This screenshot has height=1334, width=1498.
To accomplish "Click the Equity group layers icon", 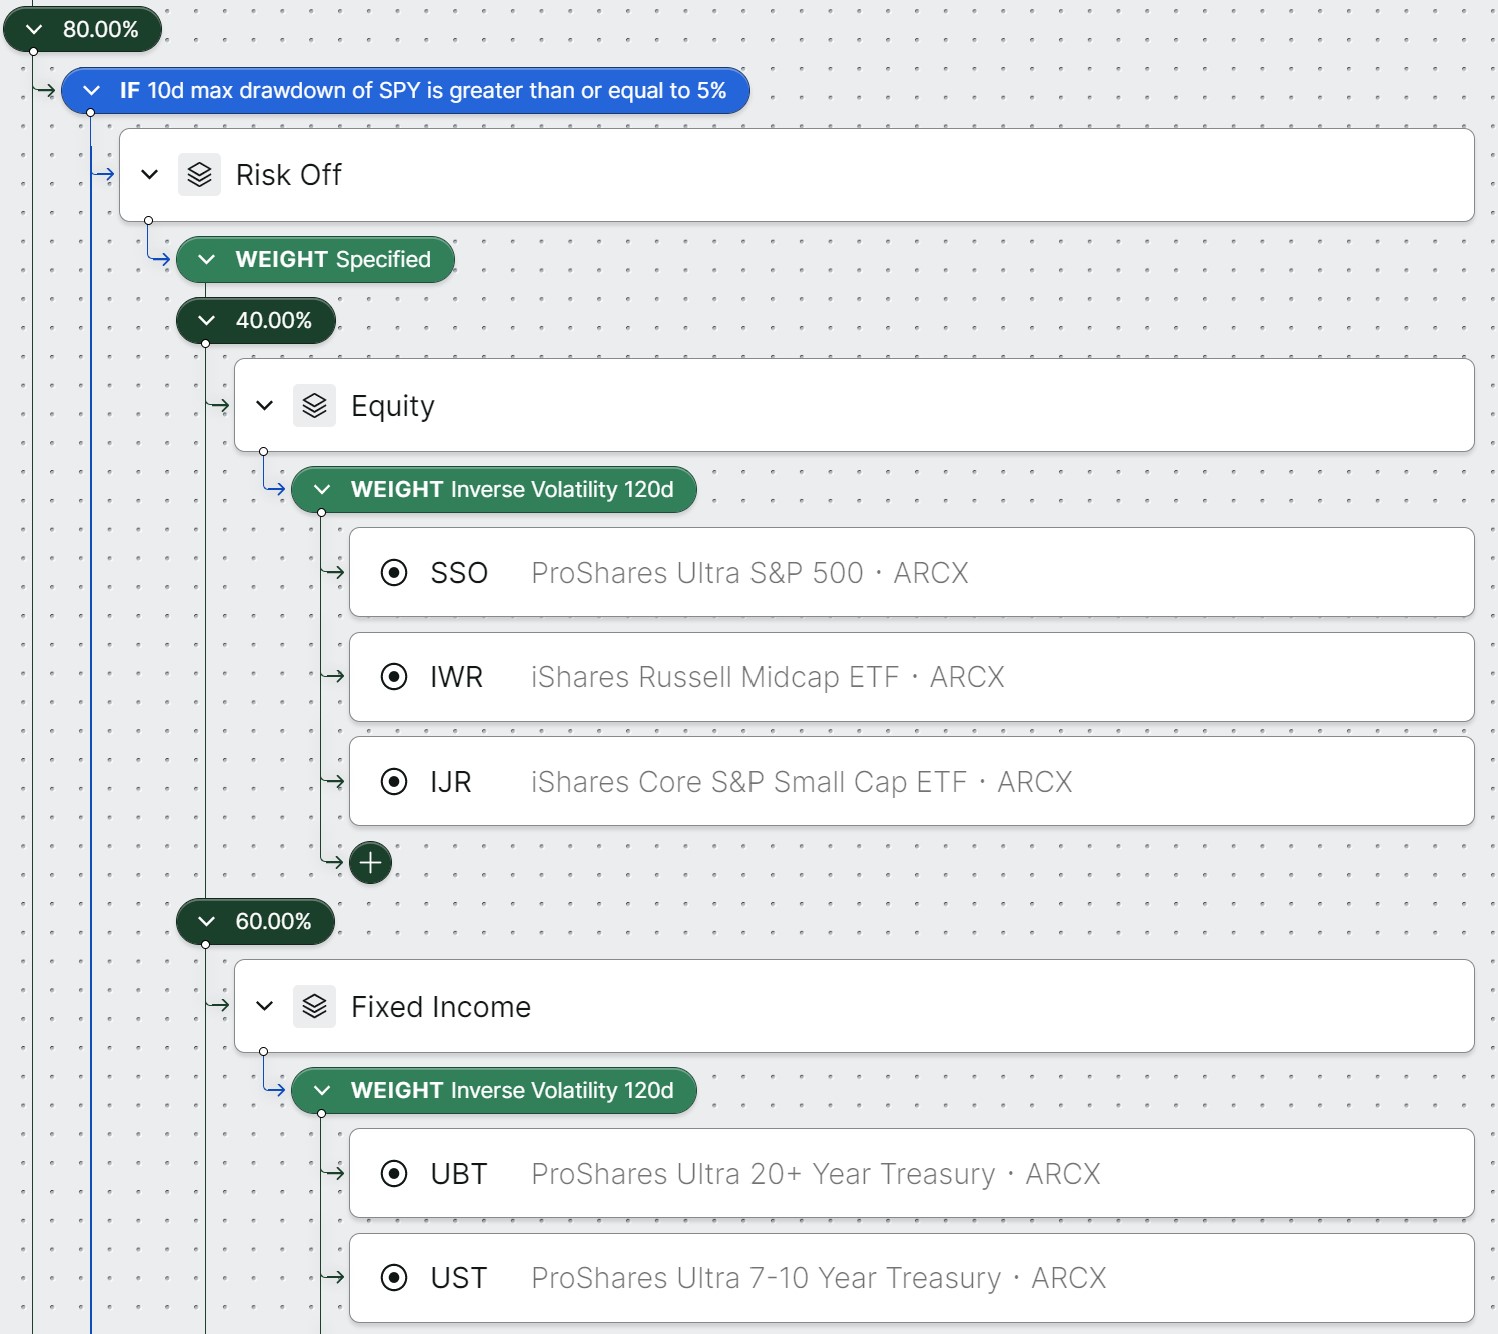I will (314, 406).
